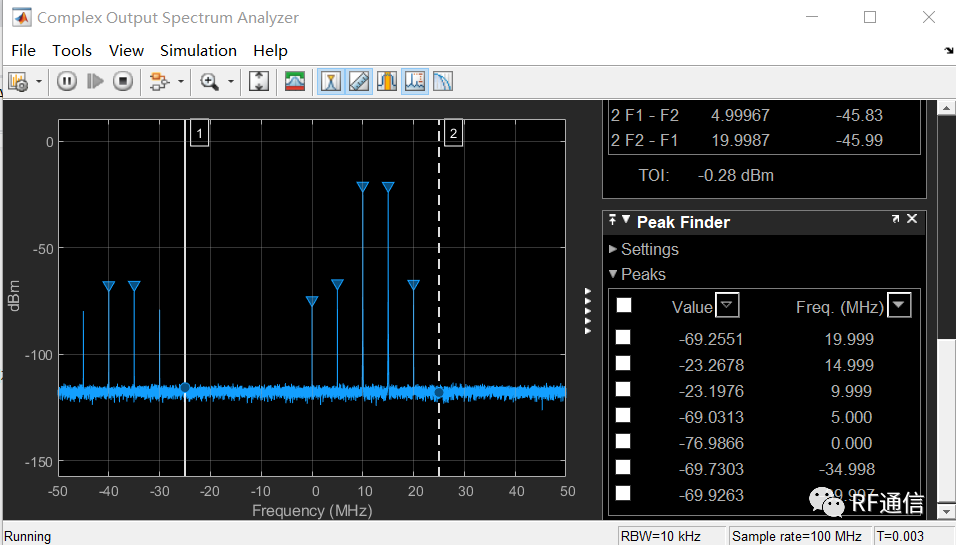Open Spectrum Settings configuration icon

[x=18, y=82]
